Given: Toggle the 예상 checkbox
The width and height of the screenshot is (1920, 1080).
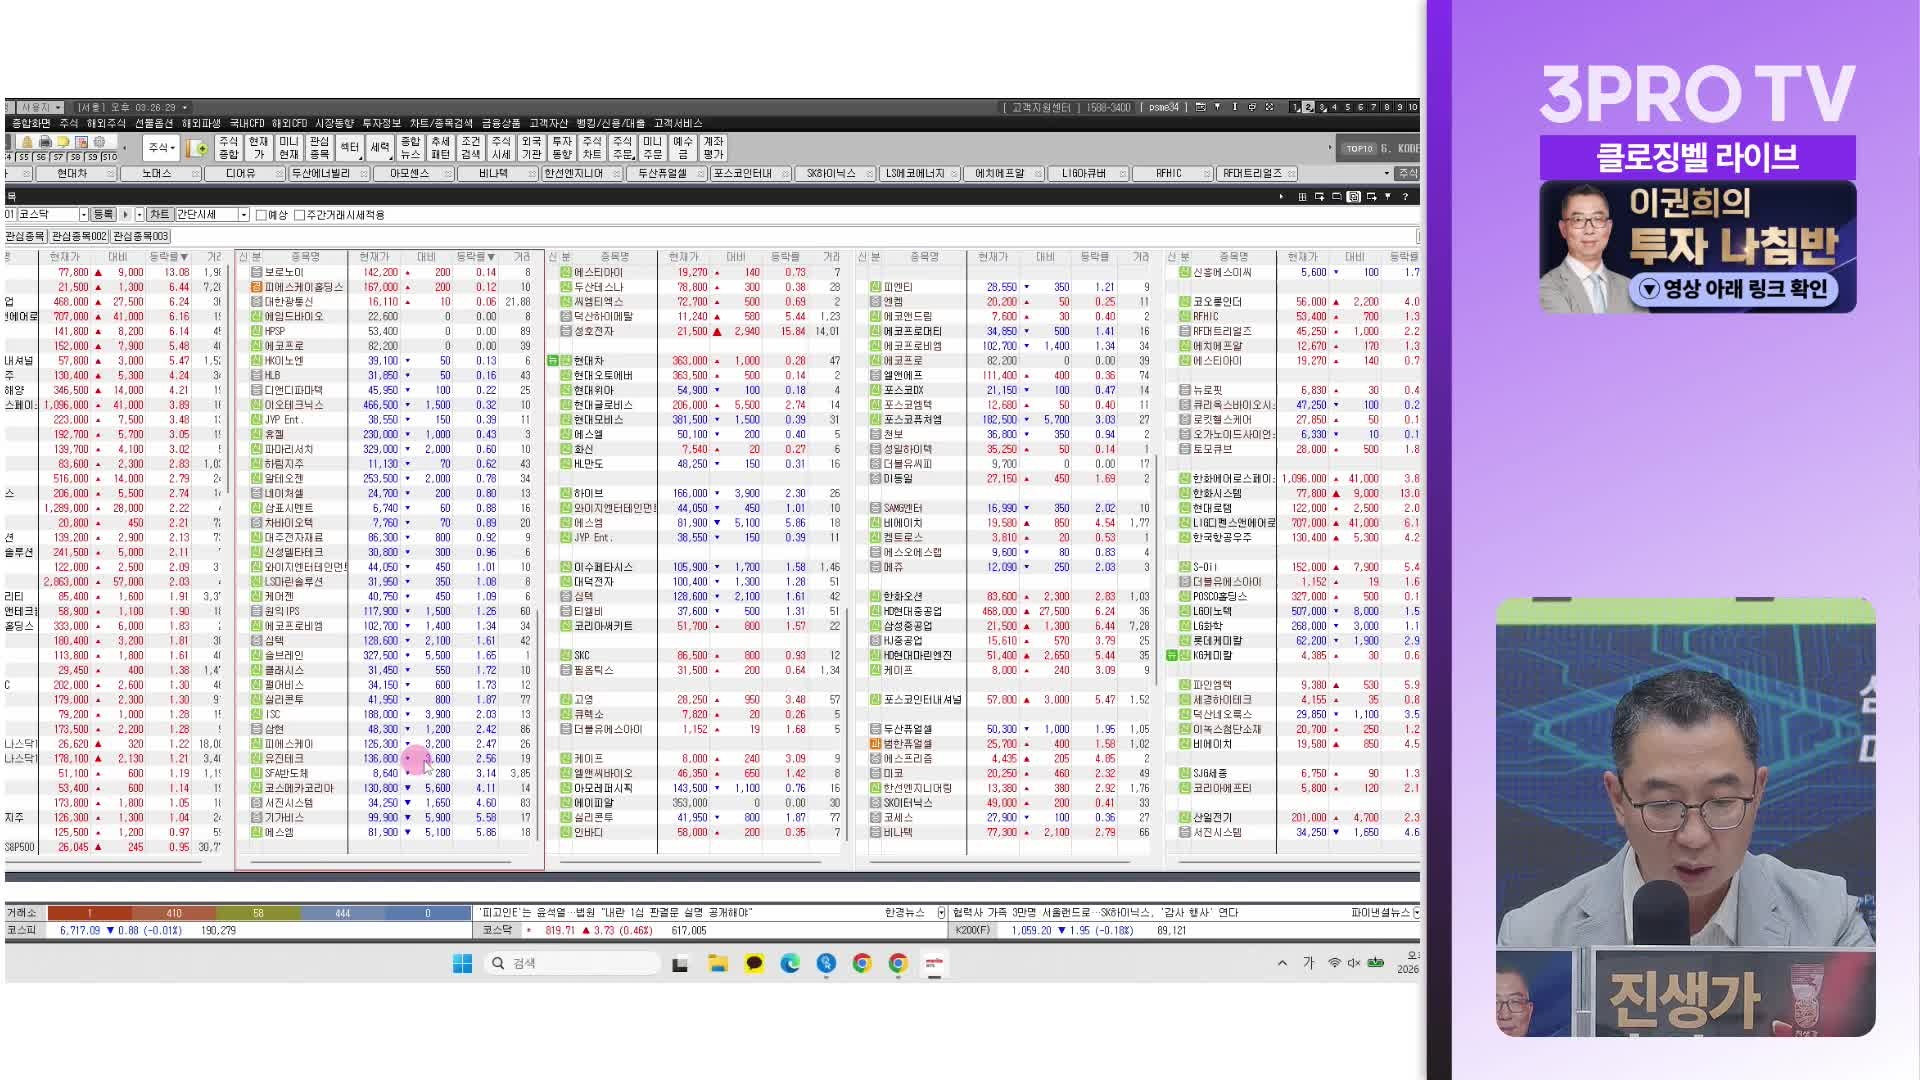Looking at the screenshot, I should click(261, 215).
